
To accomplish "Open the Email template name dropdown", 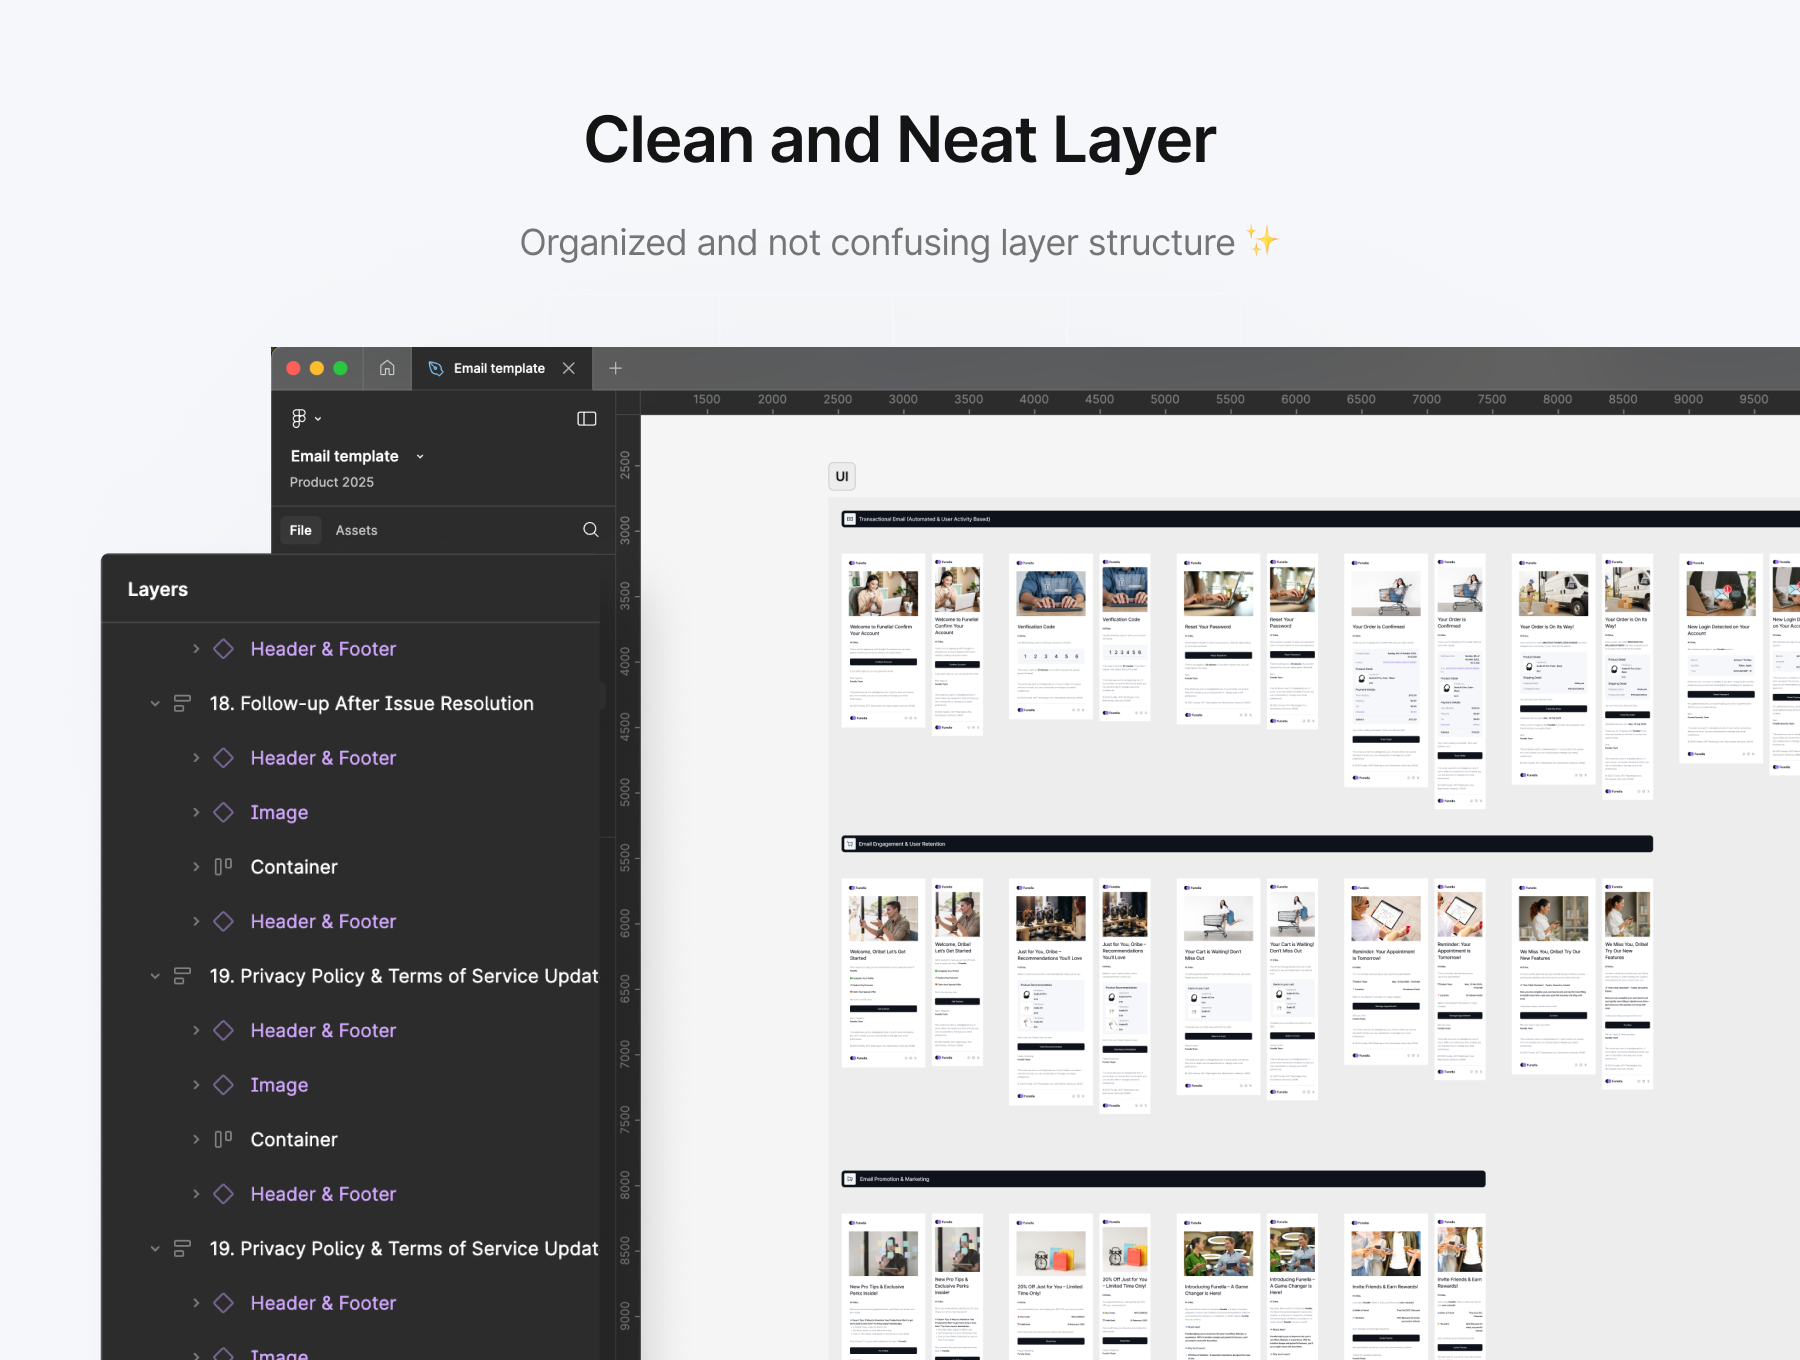I will pyautogui.click(x=420, y=456).
